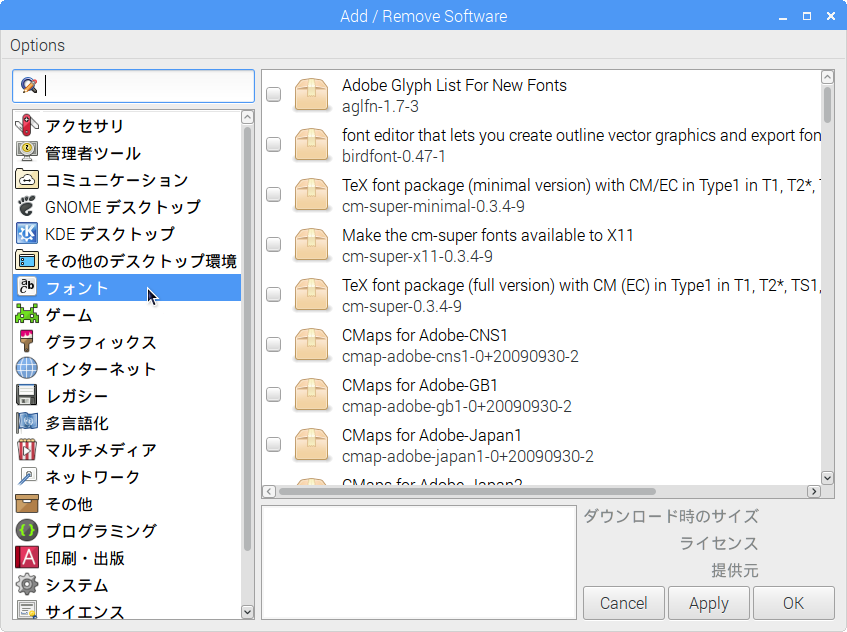This screenshot has height=632, width=847.
Task: Click the horizontal scroll-right arrow
Action: pyautogui.click(x=814, y=492)
